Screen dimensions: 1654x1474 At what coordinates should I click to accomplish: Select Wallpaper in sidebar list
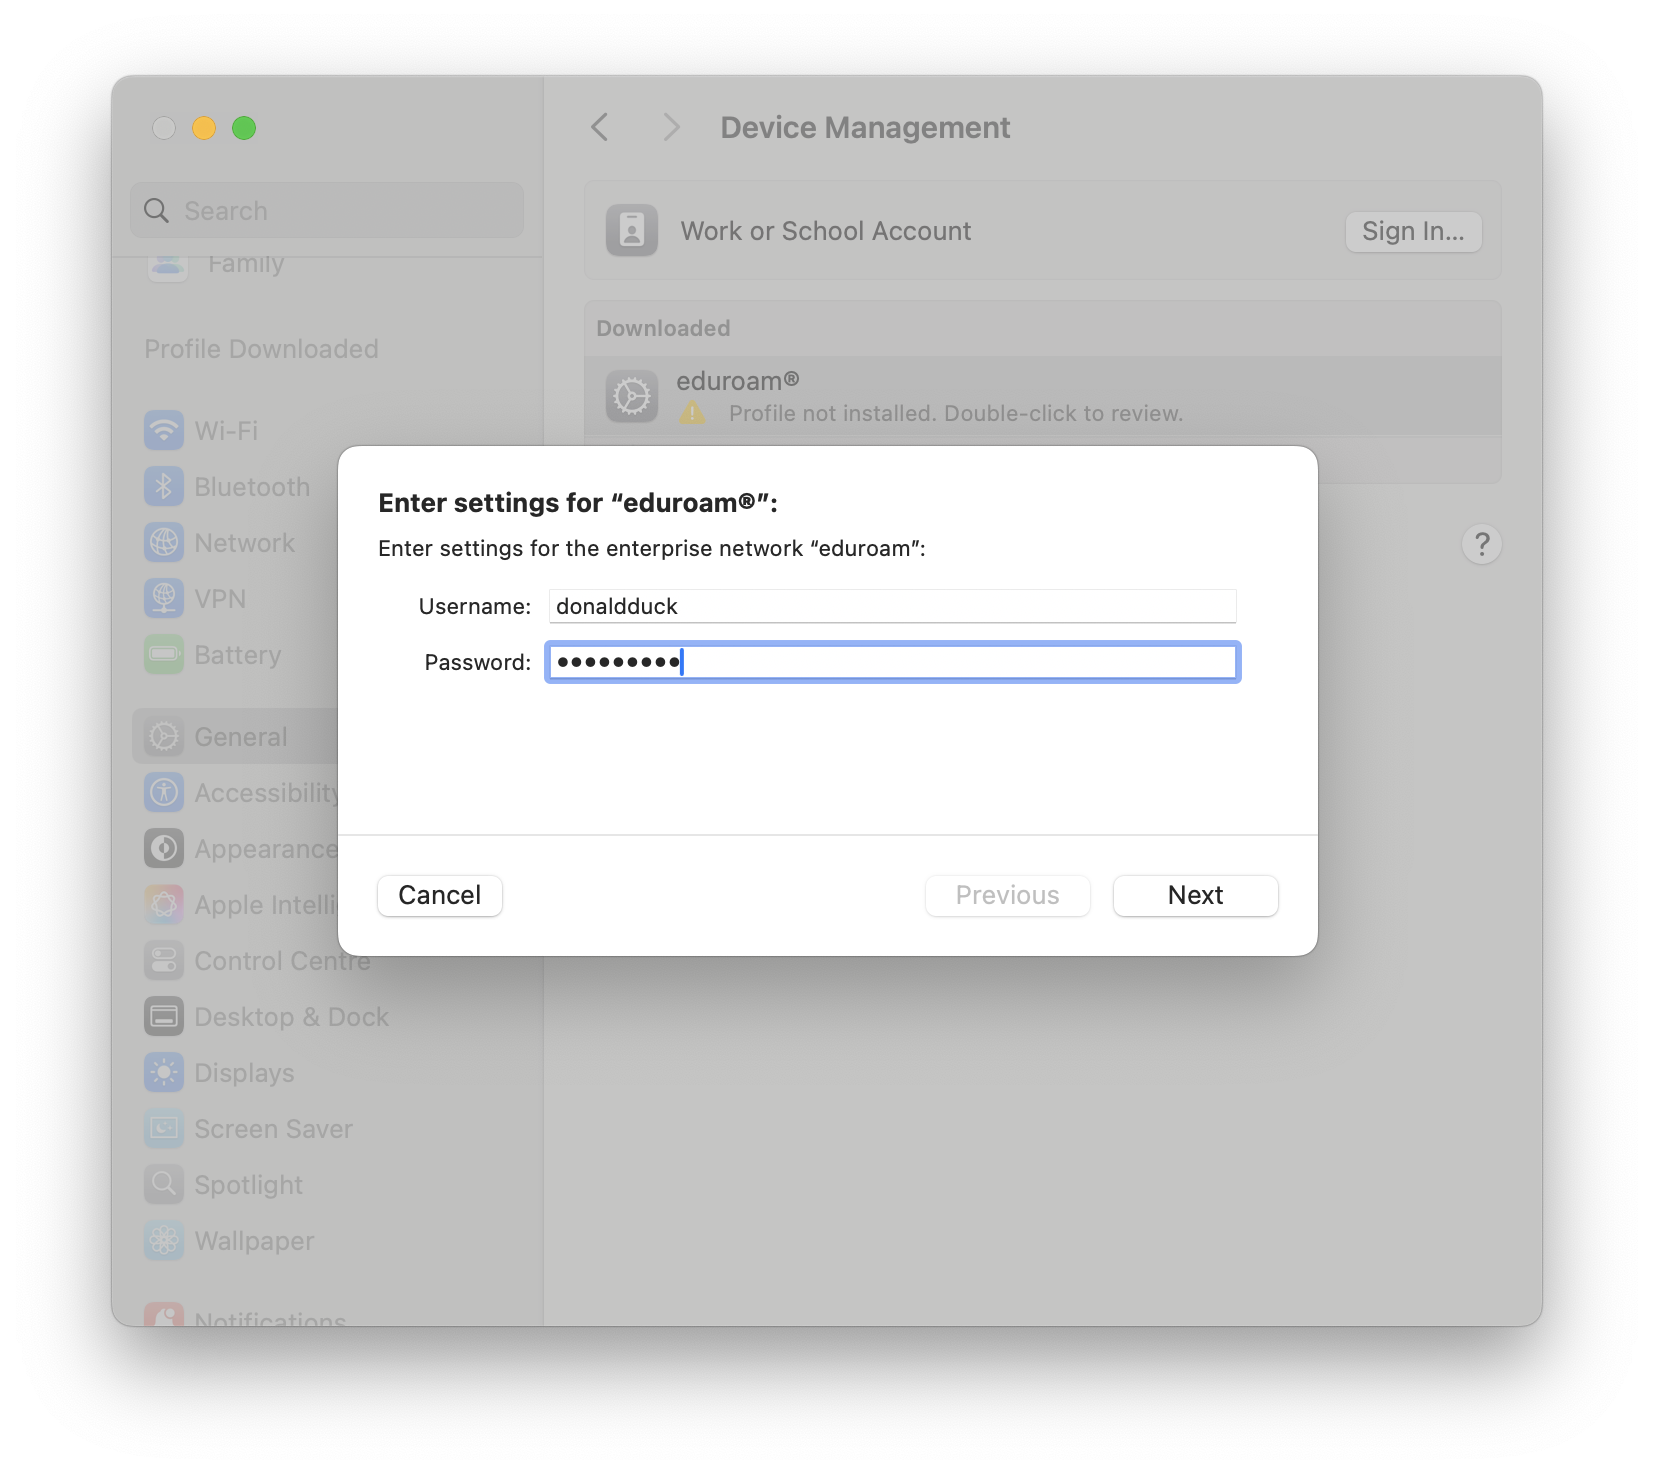coord(254,1241)
